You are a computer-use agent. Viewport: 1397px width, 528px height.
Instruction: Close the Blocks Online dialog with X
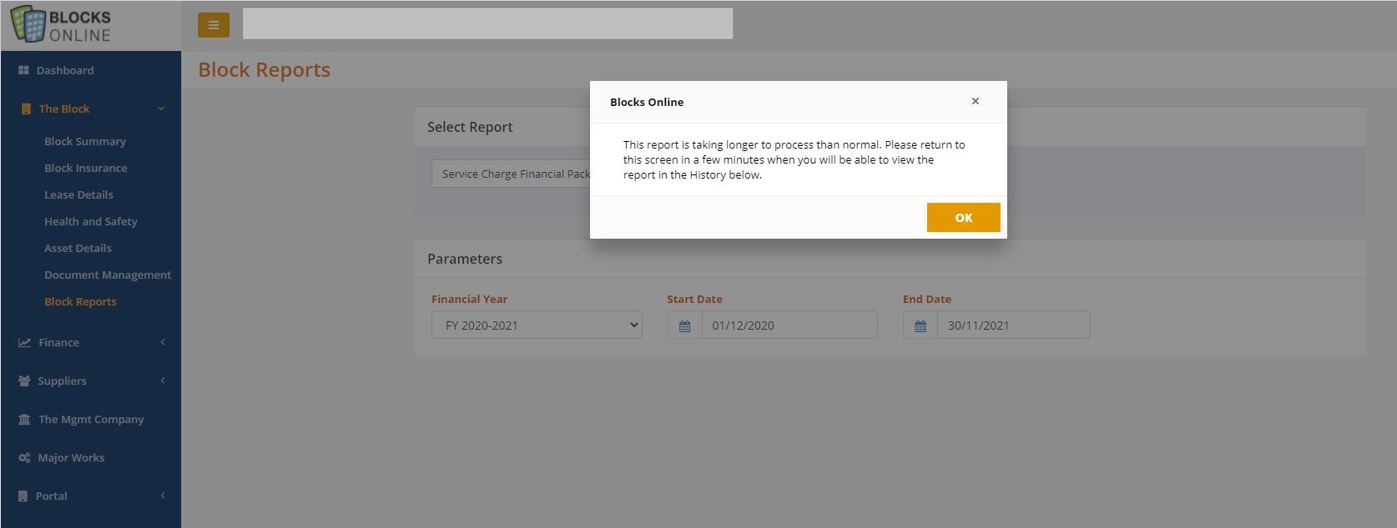[975, 101]
